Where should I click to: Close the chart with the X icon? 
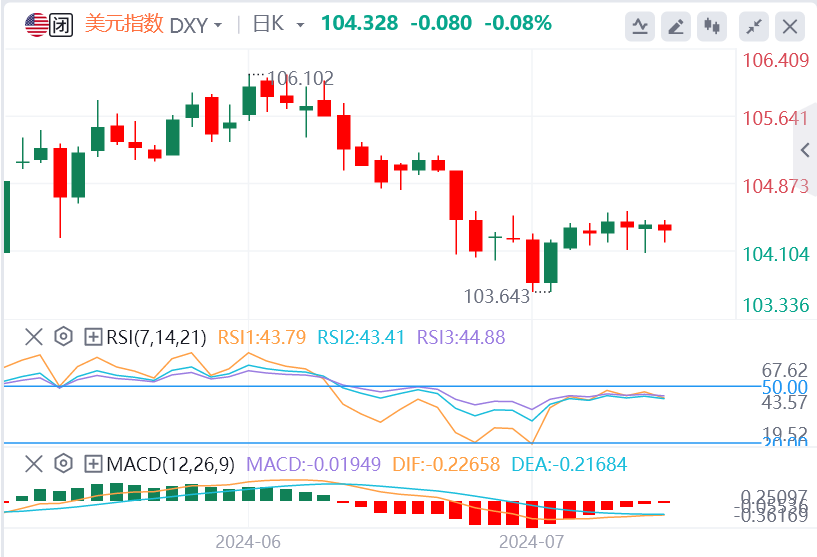point(790,27)
